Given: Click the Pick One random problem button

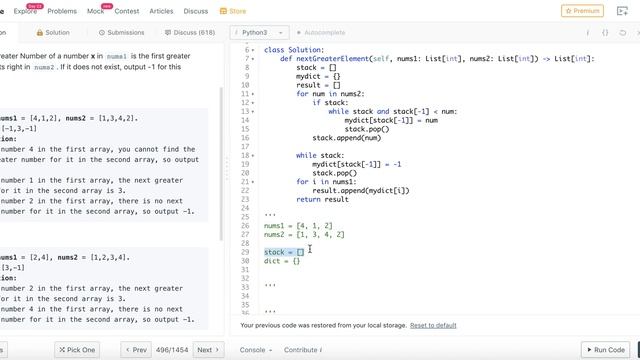Looking at the screenshot, I should coord(77,350).
